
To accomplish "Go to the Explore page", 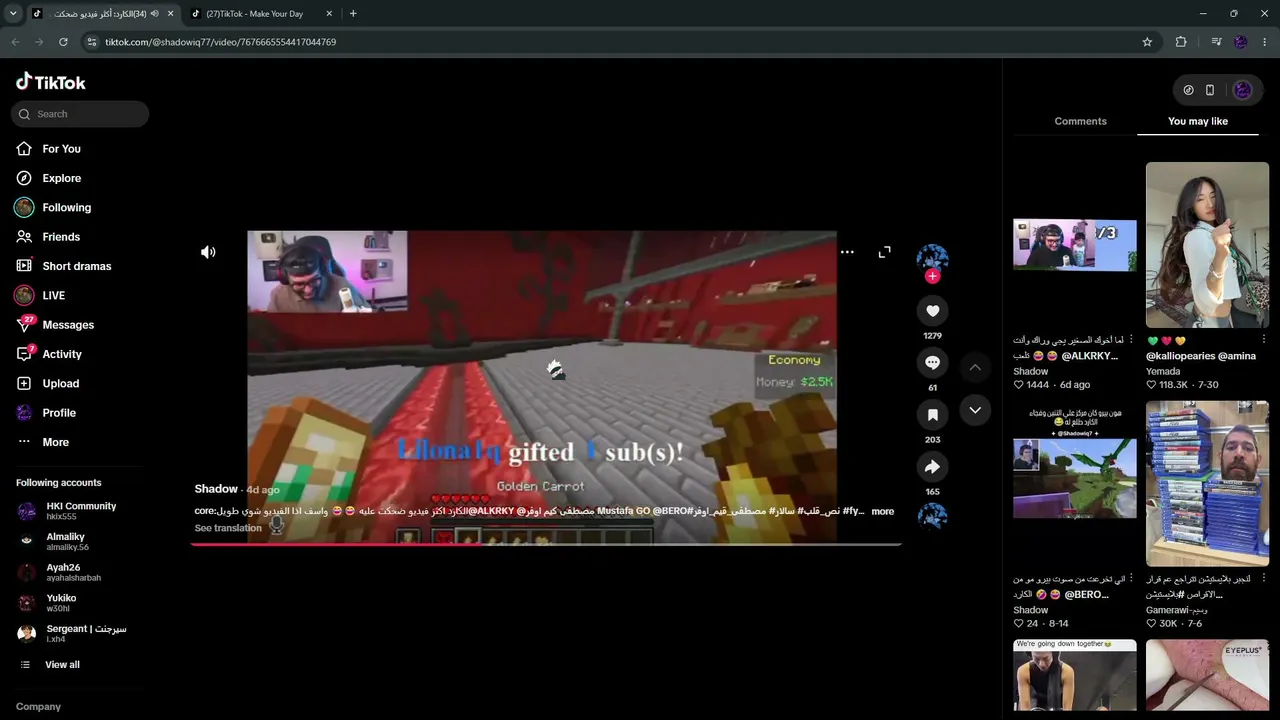I will coord(61,178).
